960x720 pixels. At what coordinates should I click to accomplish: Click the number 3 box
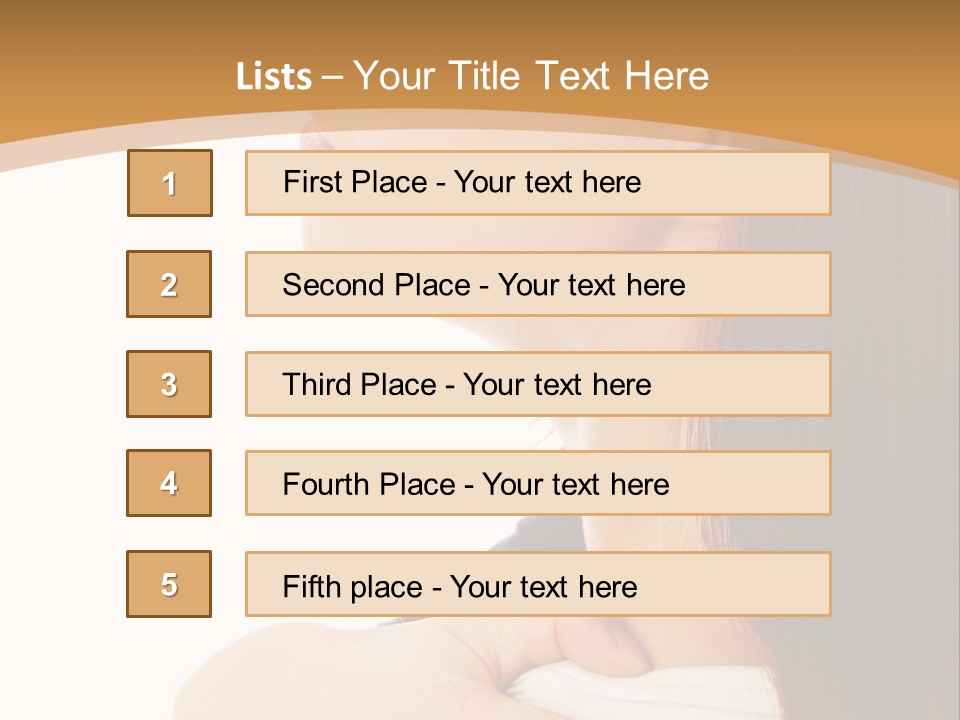(x=169, y=384)
